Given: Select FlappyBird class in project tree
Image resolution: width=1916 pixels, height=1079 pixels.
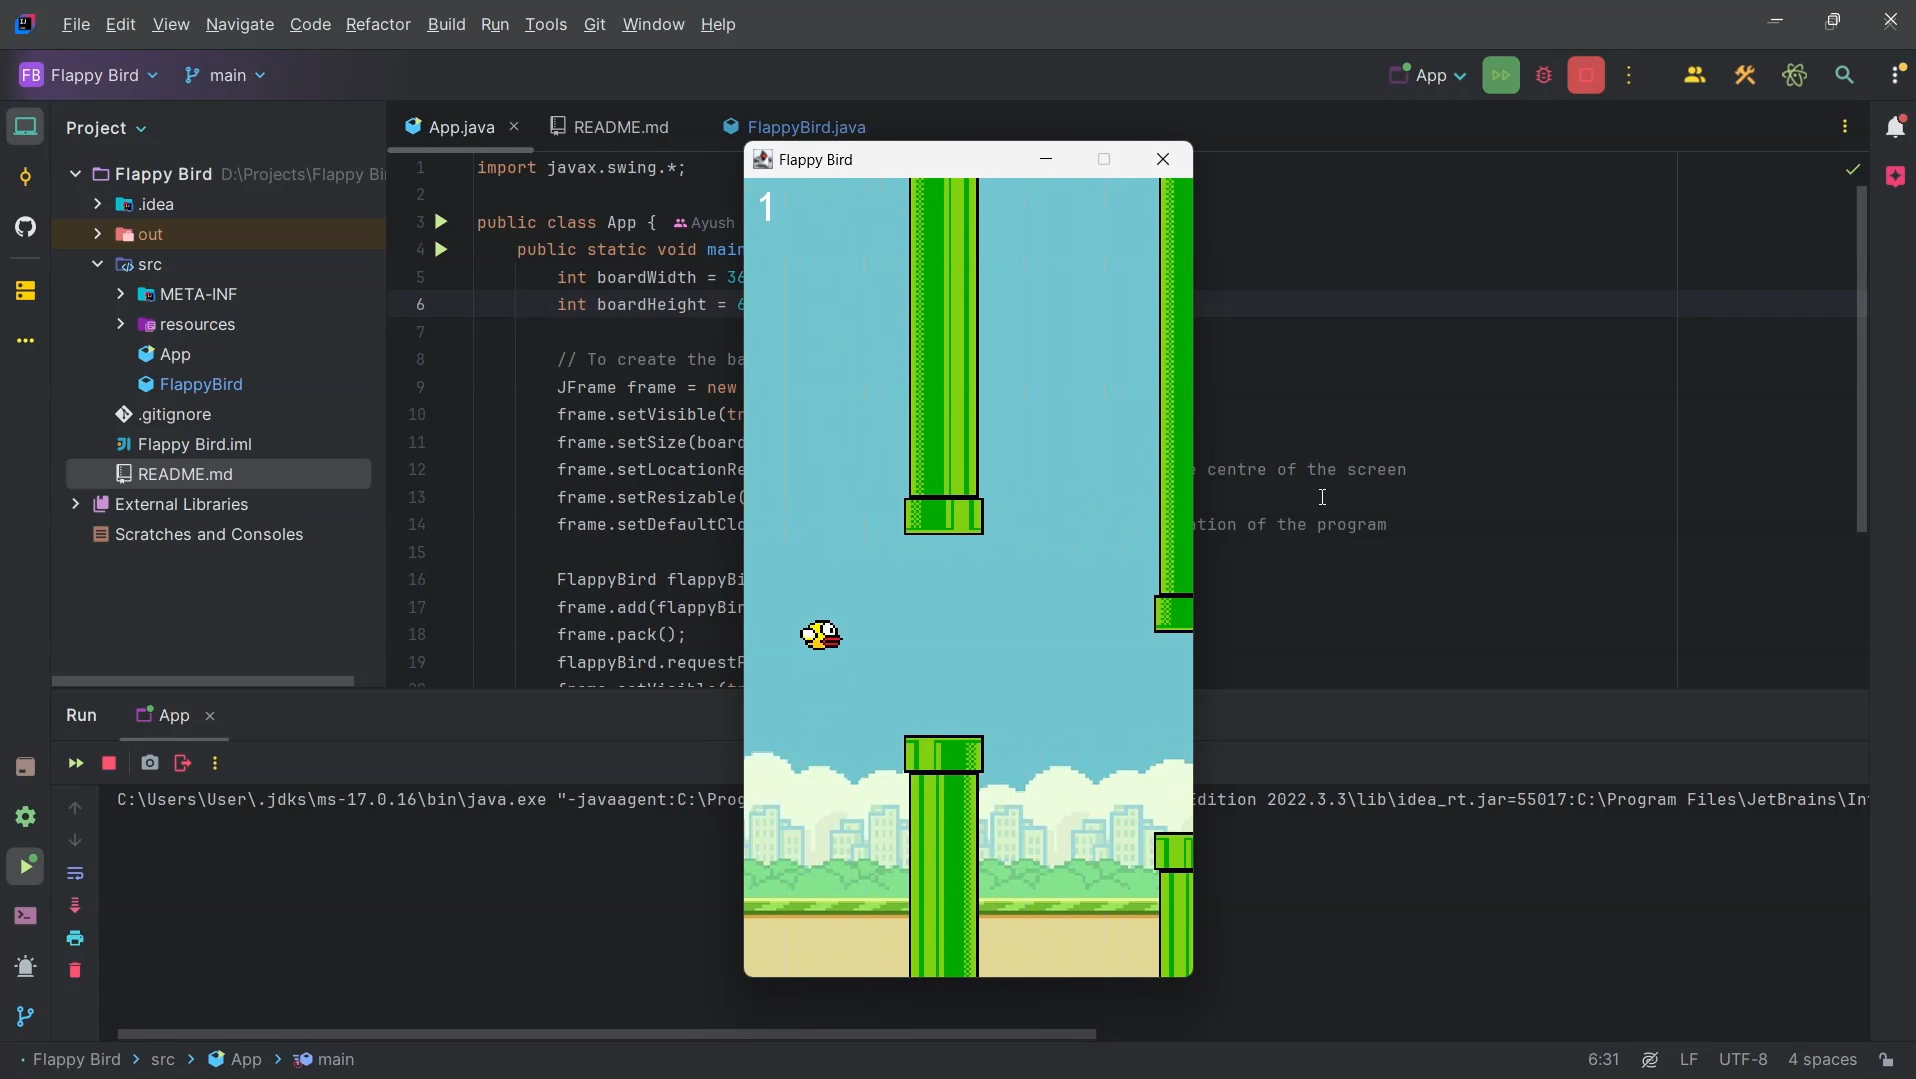Looking at the screenshot, I should pos(190,385).
